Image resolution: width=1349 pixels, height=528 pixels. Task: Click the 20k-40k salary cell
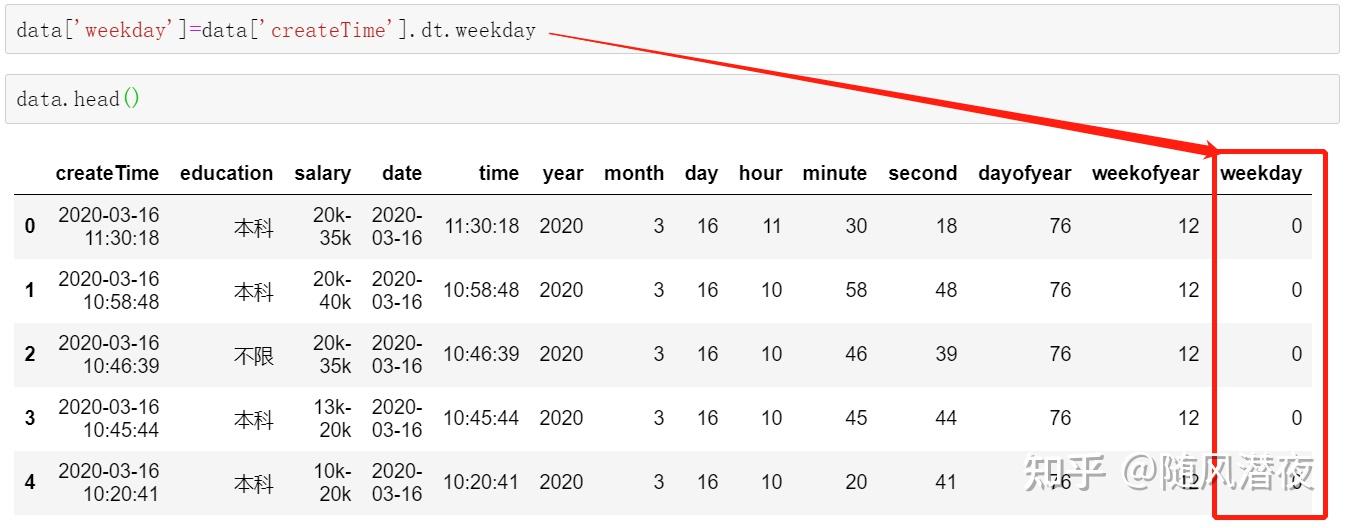[332, 290]
